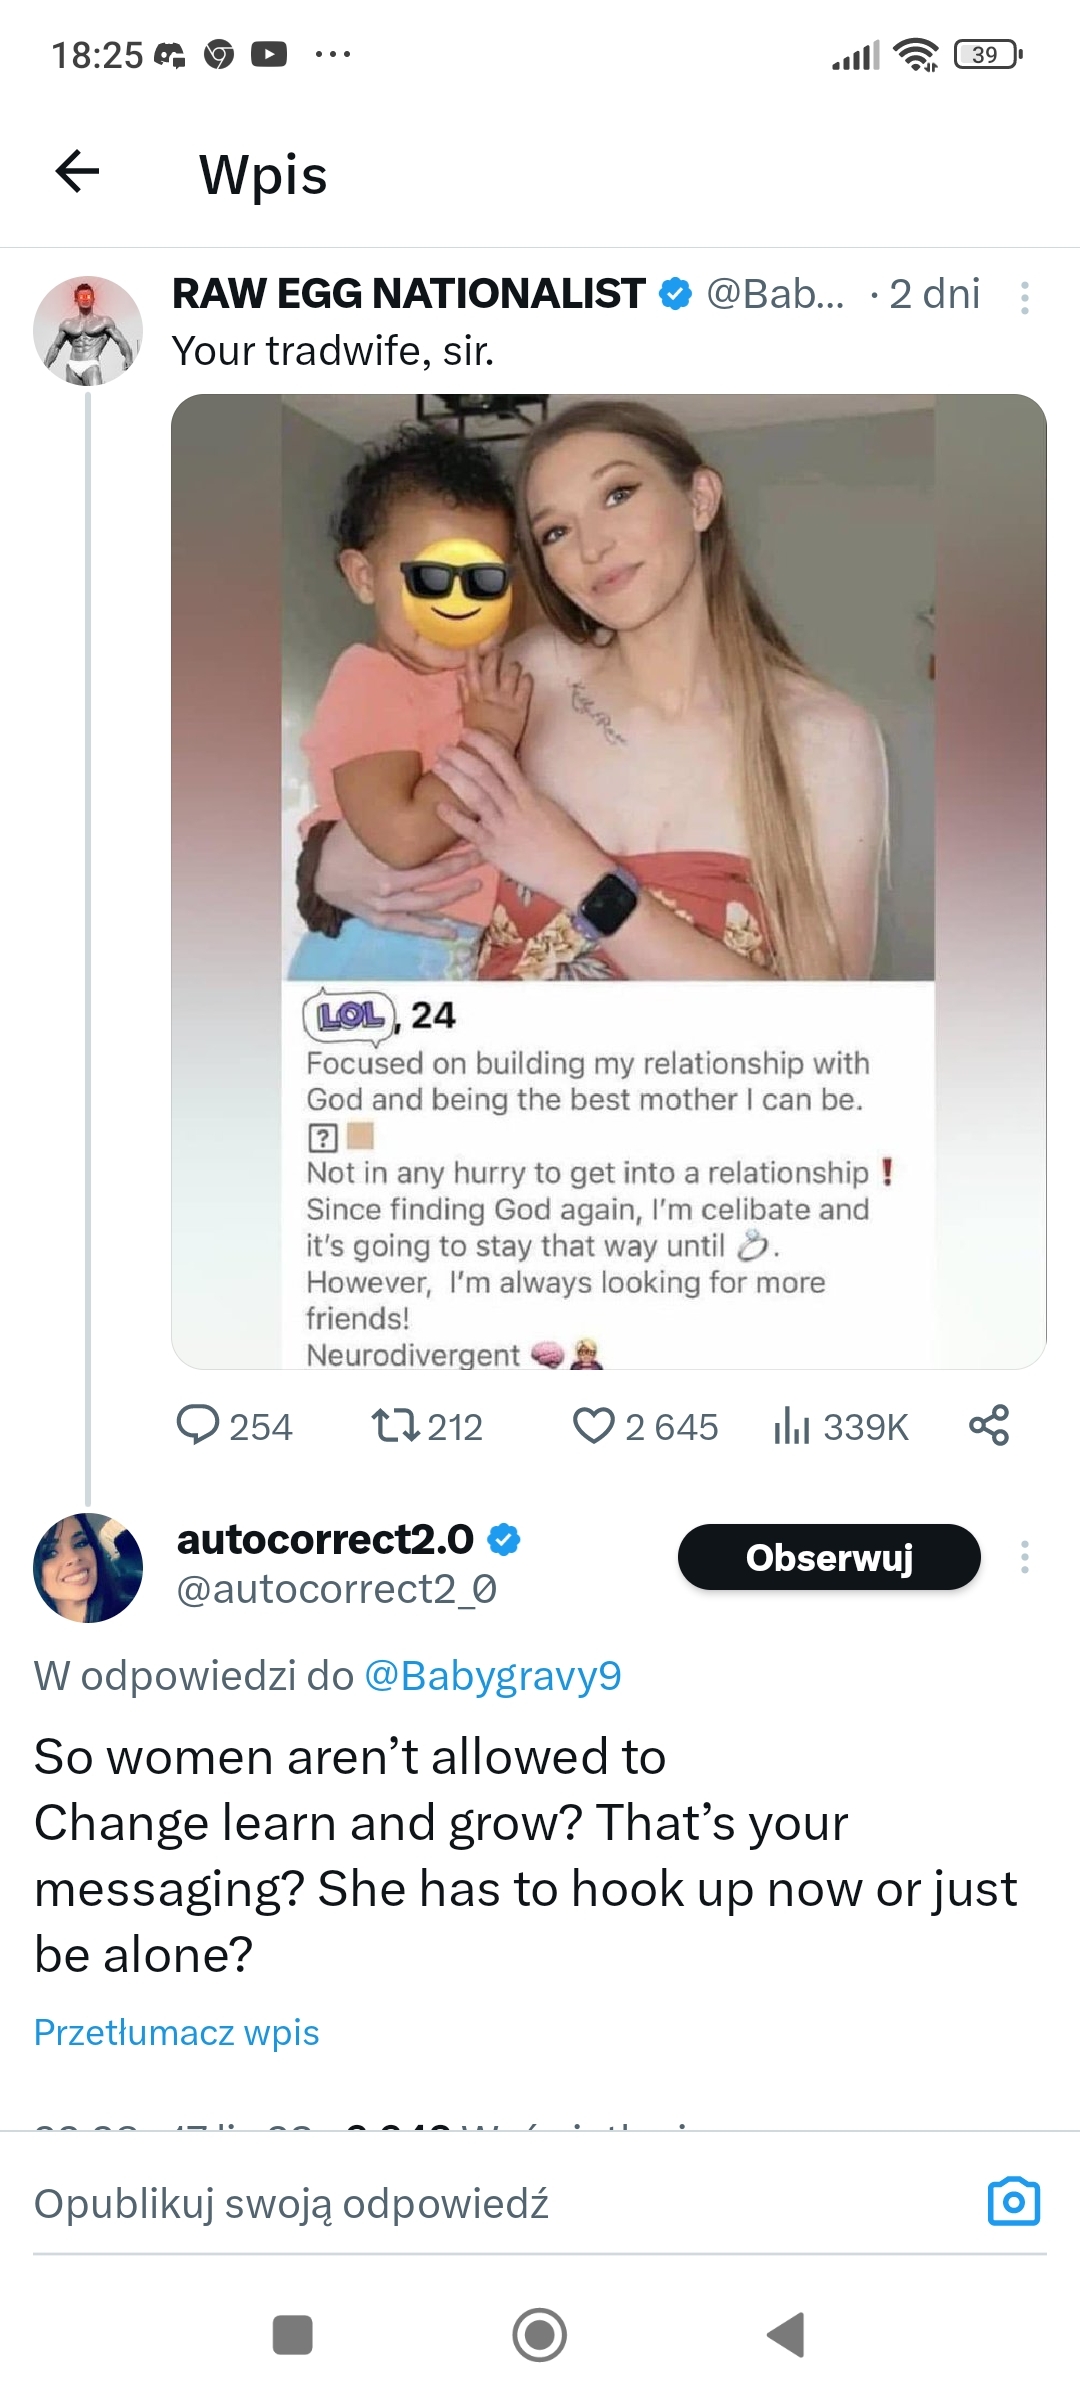Open more options for top post
The image size is (1080, 2400).
coord(1024,297)
